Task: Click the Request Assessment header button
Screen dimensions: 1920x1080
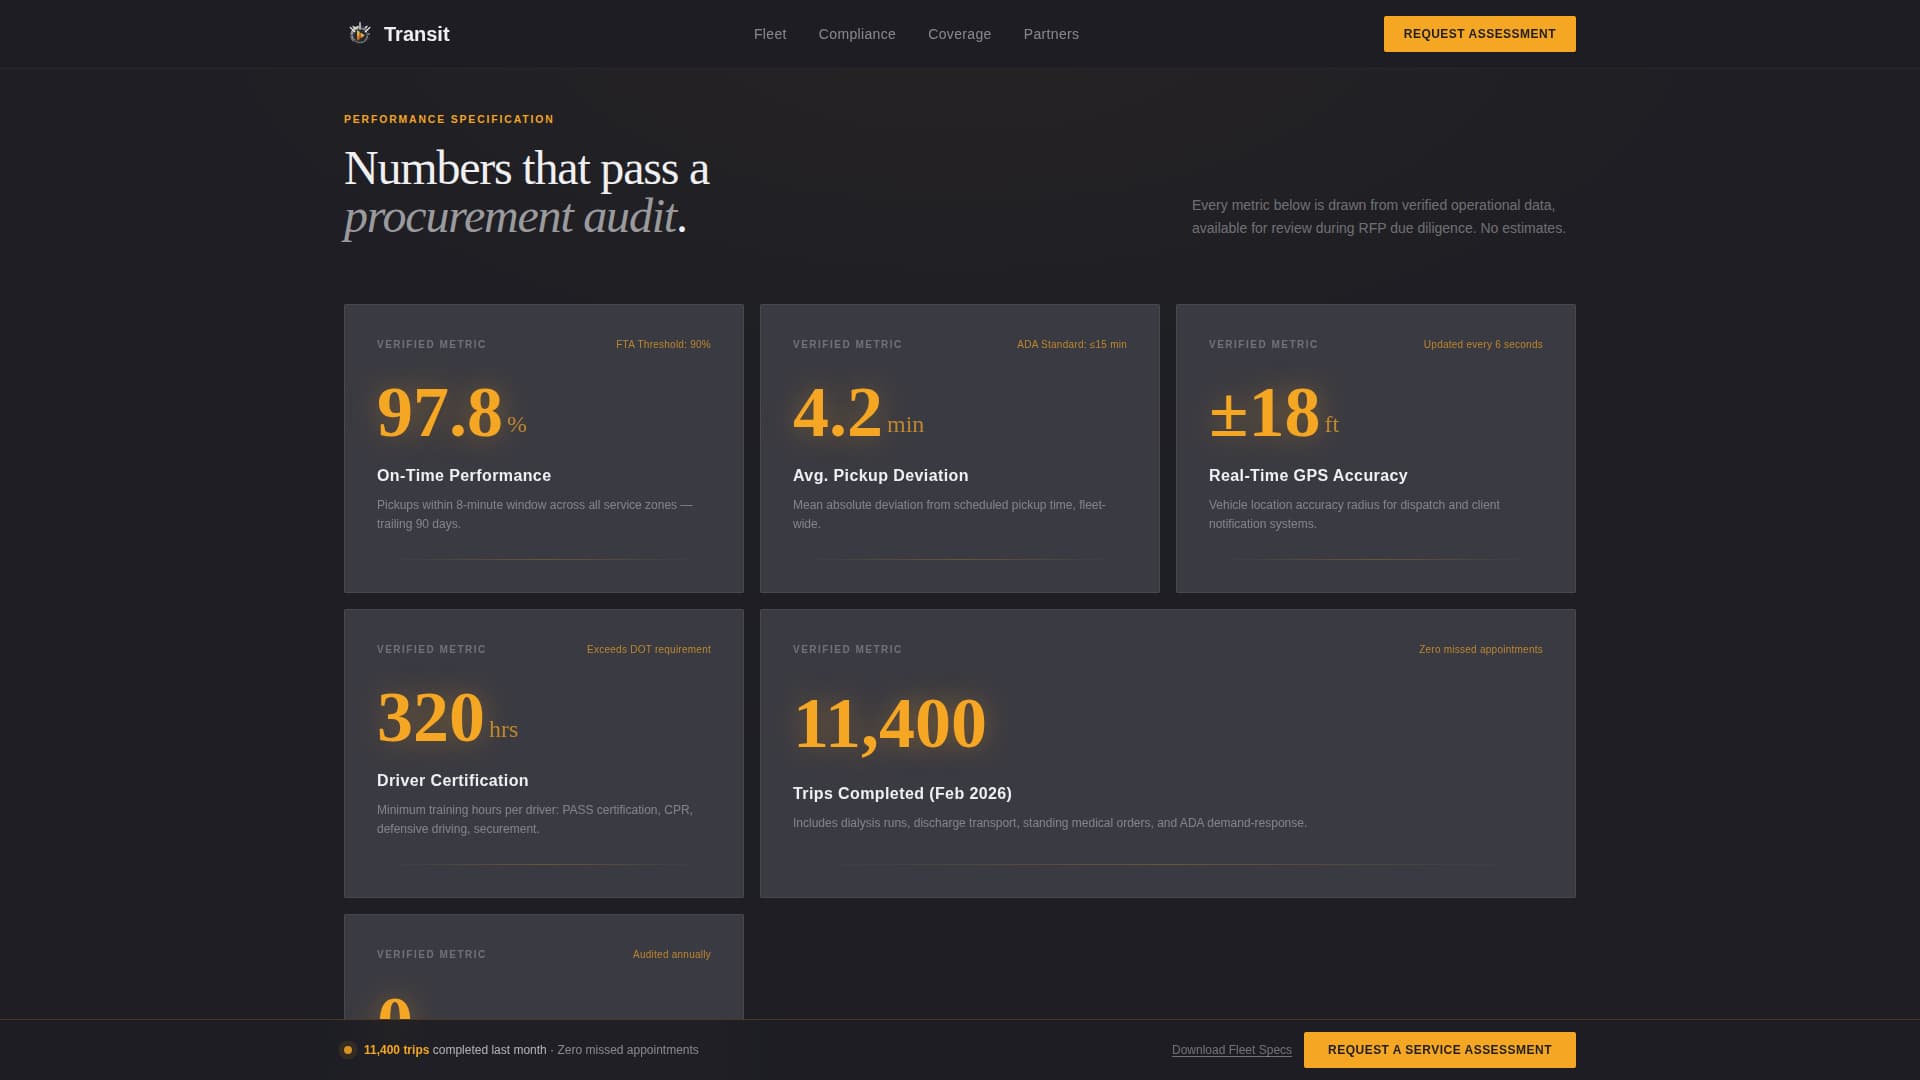Action: 1479,34
